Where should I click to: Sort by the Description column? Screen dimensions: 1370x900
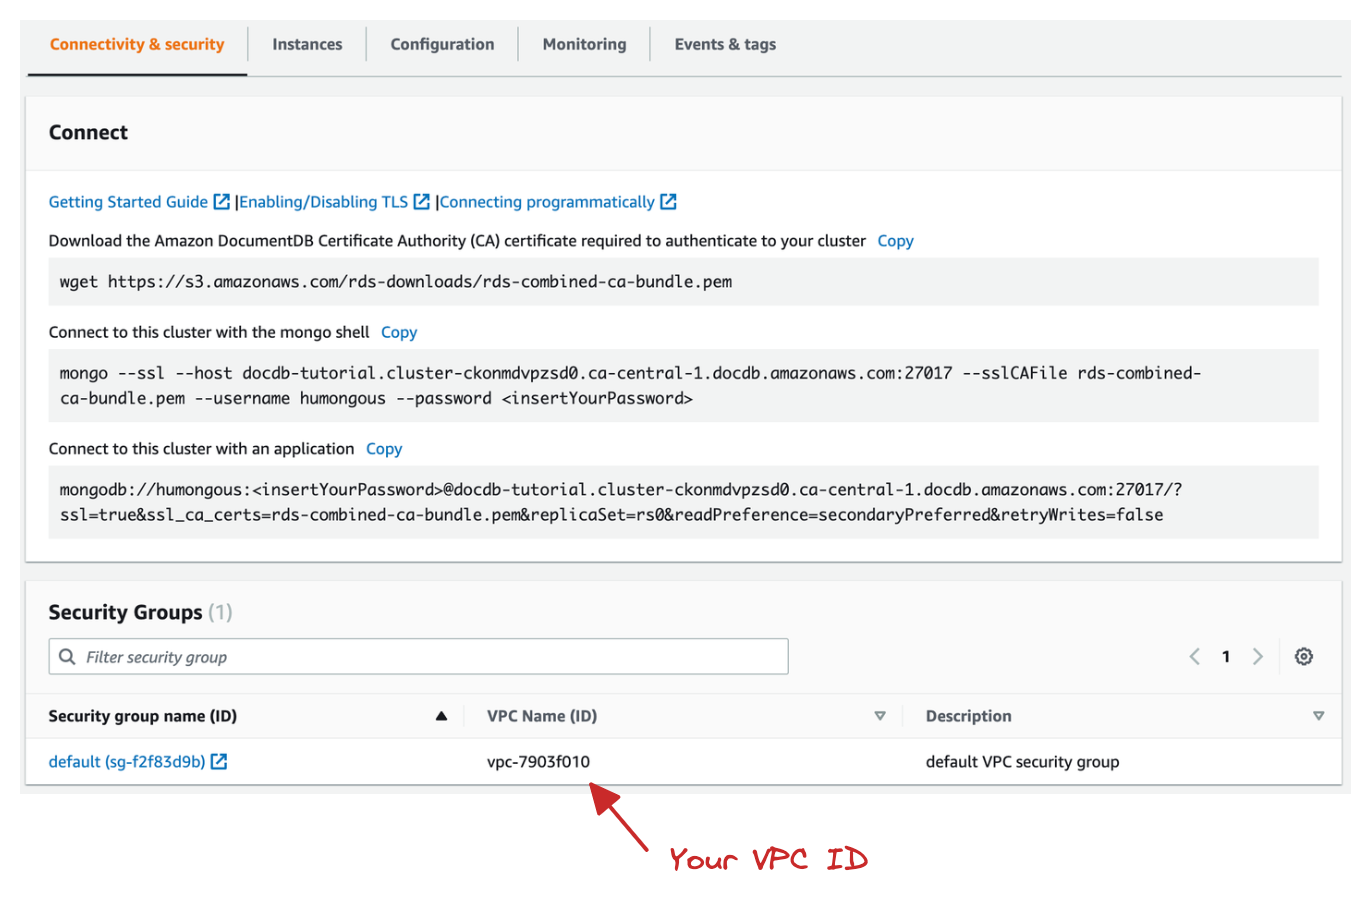(x=1319, y=716)
